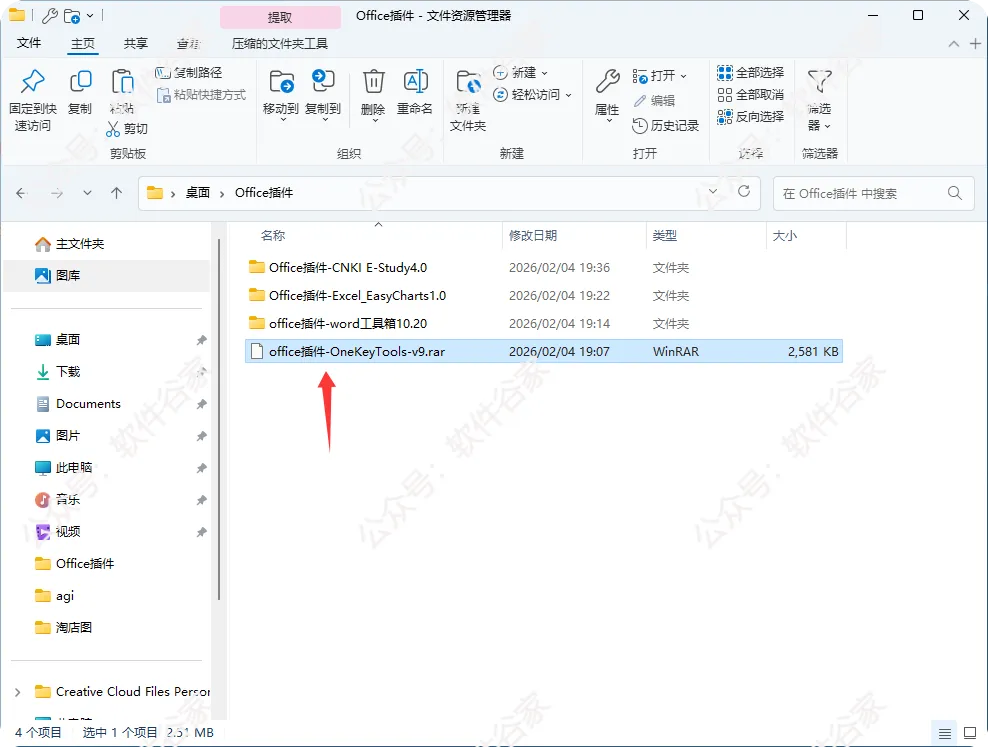
Task: Switch to the Share (共享) ribbon tab
Action: [135, 43]
